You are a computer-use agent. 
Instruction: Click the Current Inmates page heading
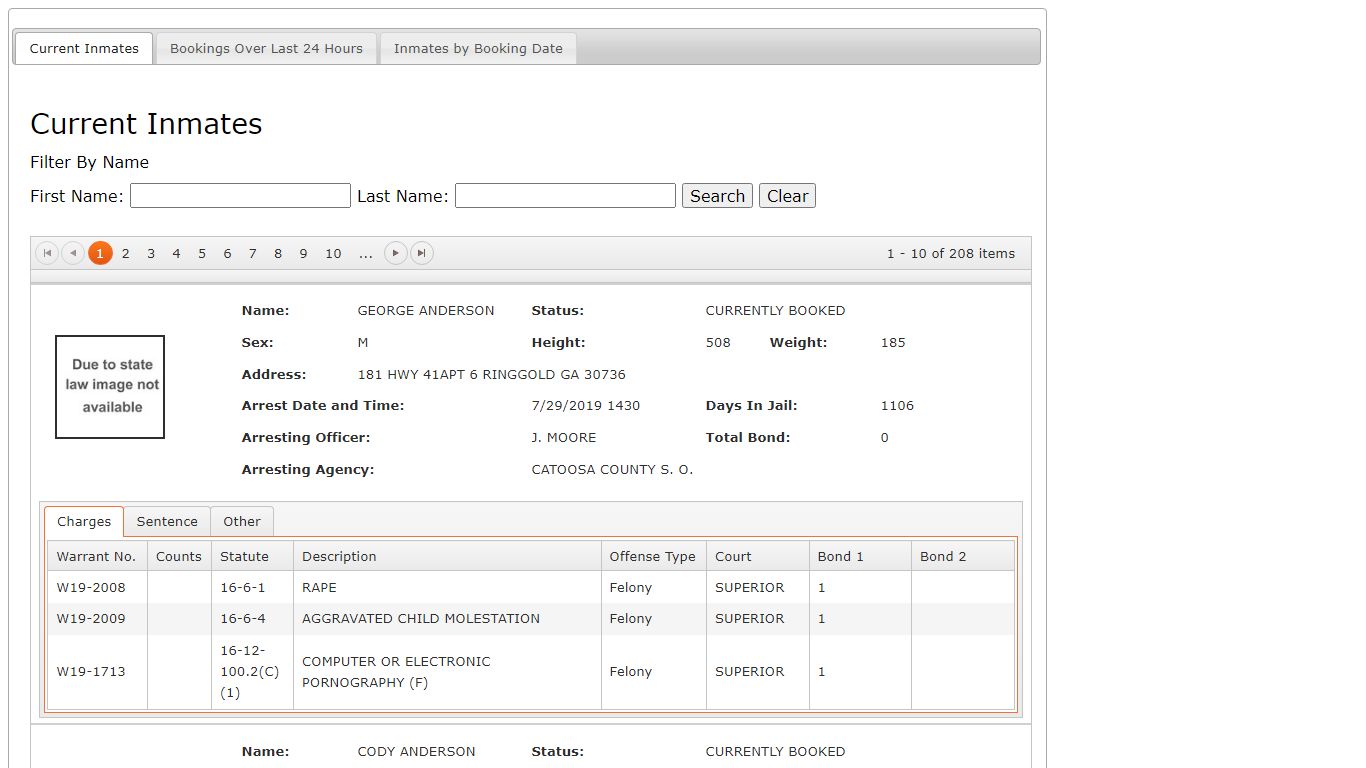pos(146,124)
